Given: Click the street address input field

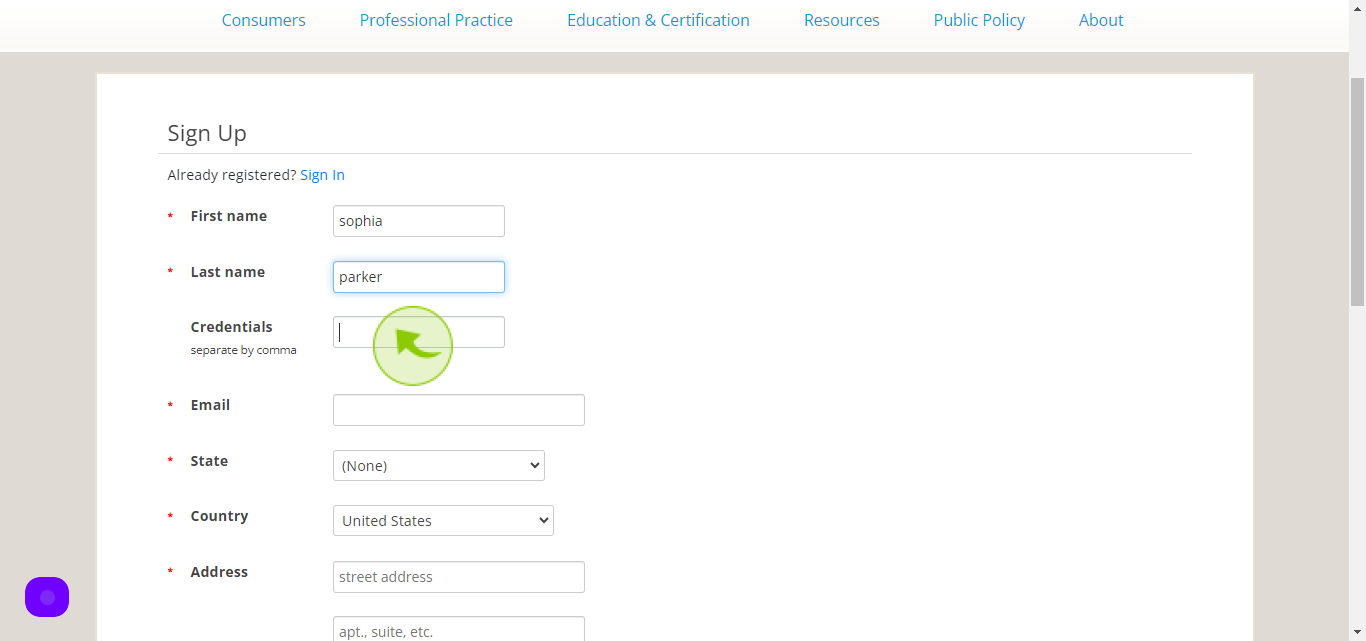Looking at the screenshot, I should [x=459, y=577].
